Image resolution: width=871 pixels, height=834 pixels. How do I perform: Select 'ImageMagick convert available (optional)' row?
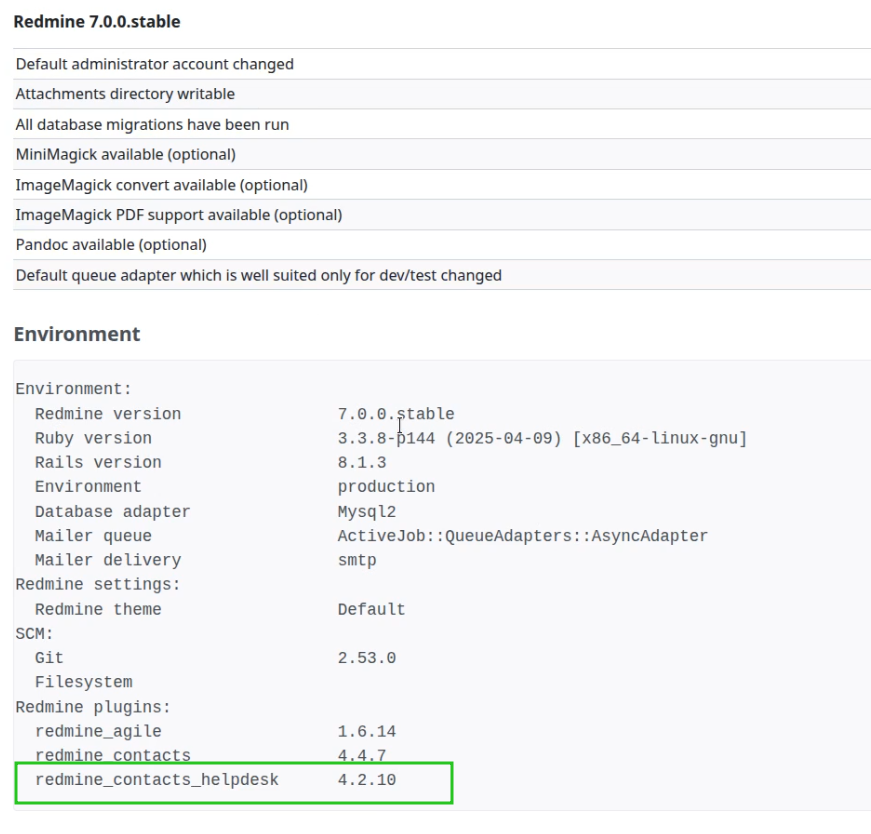[x=442, y=185]
